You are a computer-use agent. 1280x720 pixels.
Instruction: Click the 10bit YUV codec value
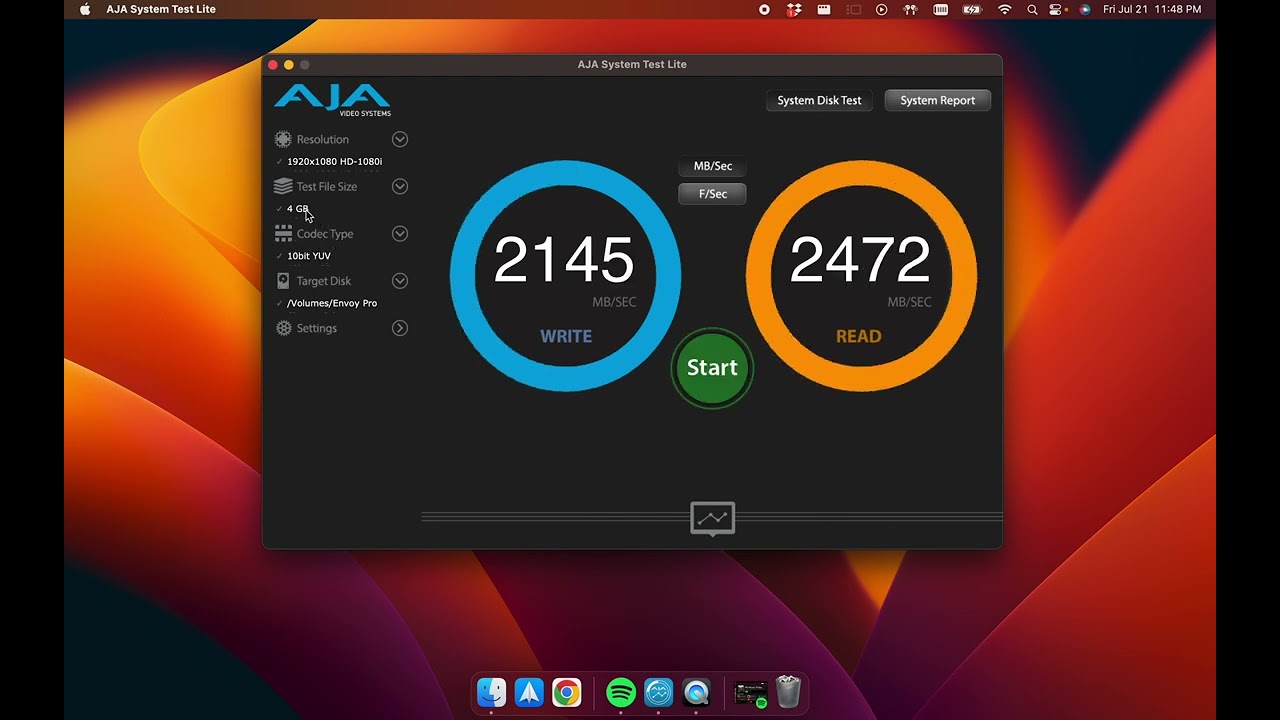309,256
